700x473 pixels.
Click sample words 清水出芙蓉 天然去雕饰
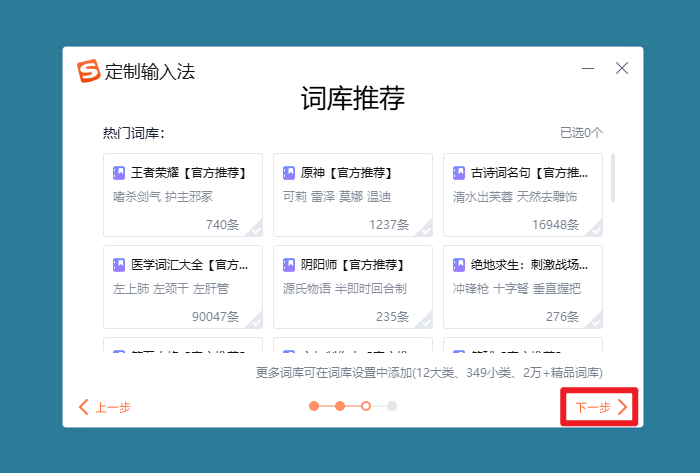click(515, 196)
